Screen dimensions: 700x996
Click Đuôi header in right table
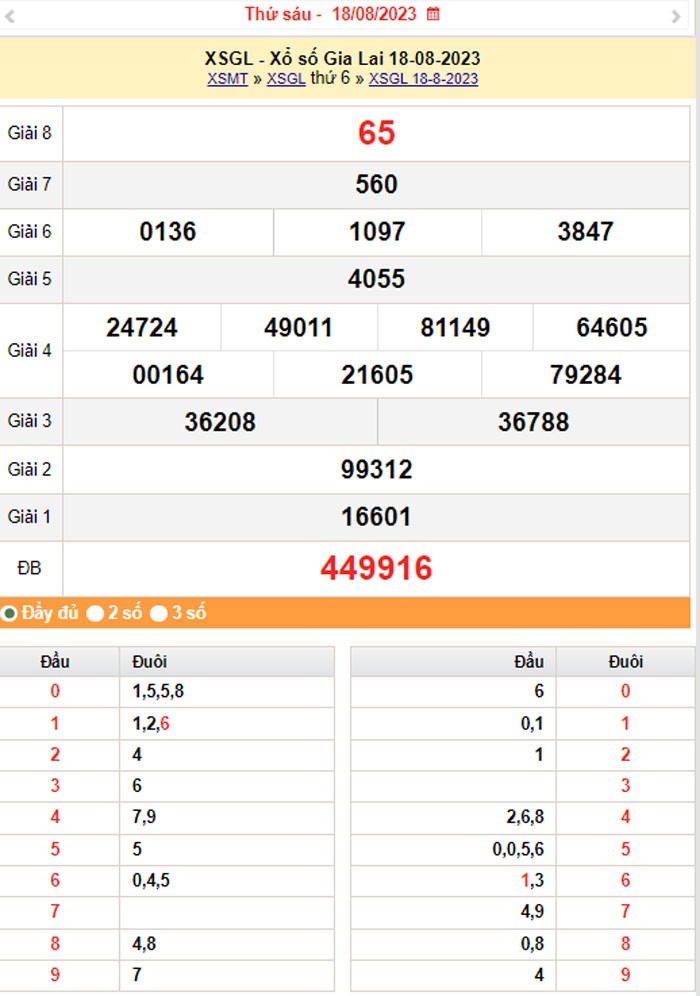coord(626,662)
